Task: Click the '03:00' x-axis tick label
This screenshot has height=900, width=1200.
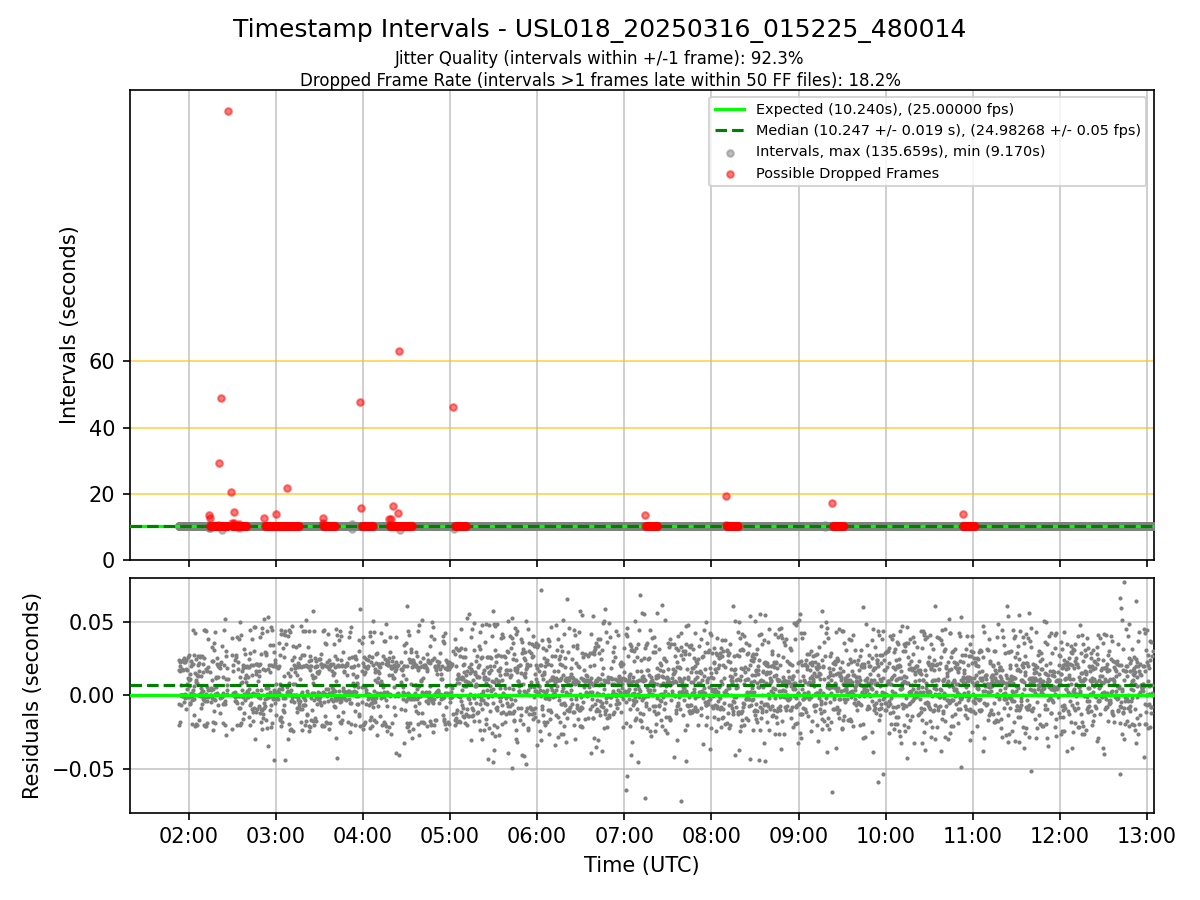Action: click(275, 834)
